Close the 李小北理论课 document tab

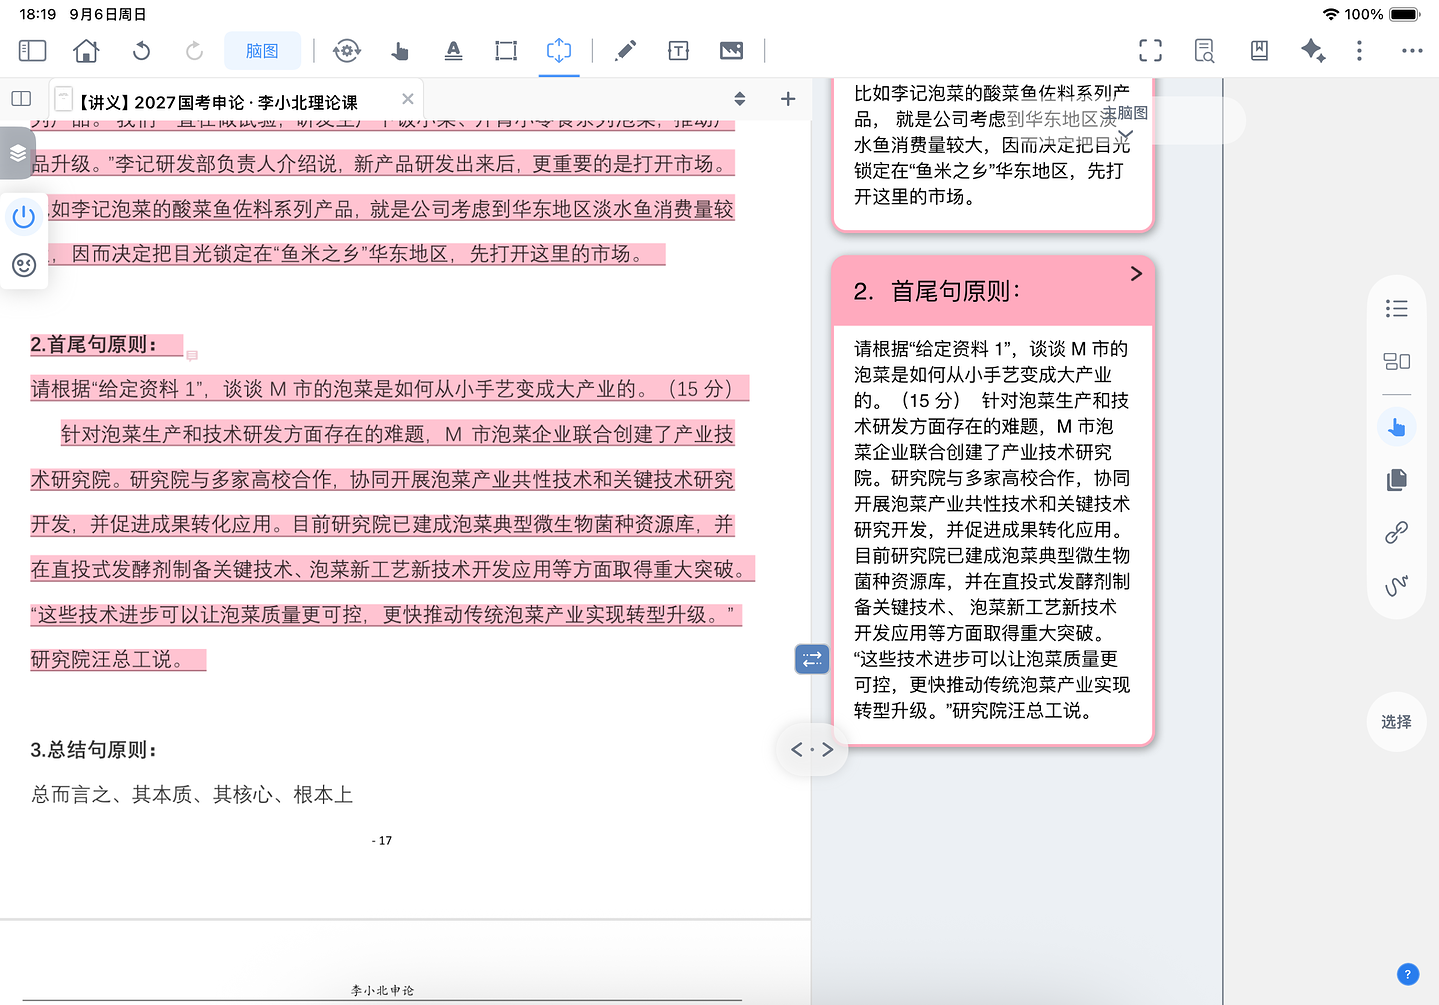click(407, 99)
